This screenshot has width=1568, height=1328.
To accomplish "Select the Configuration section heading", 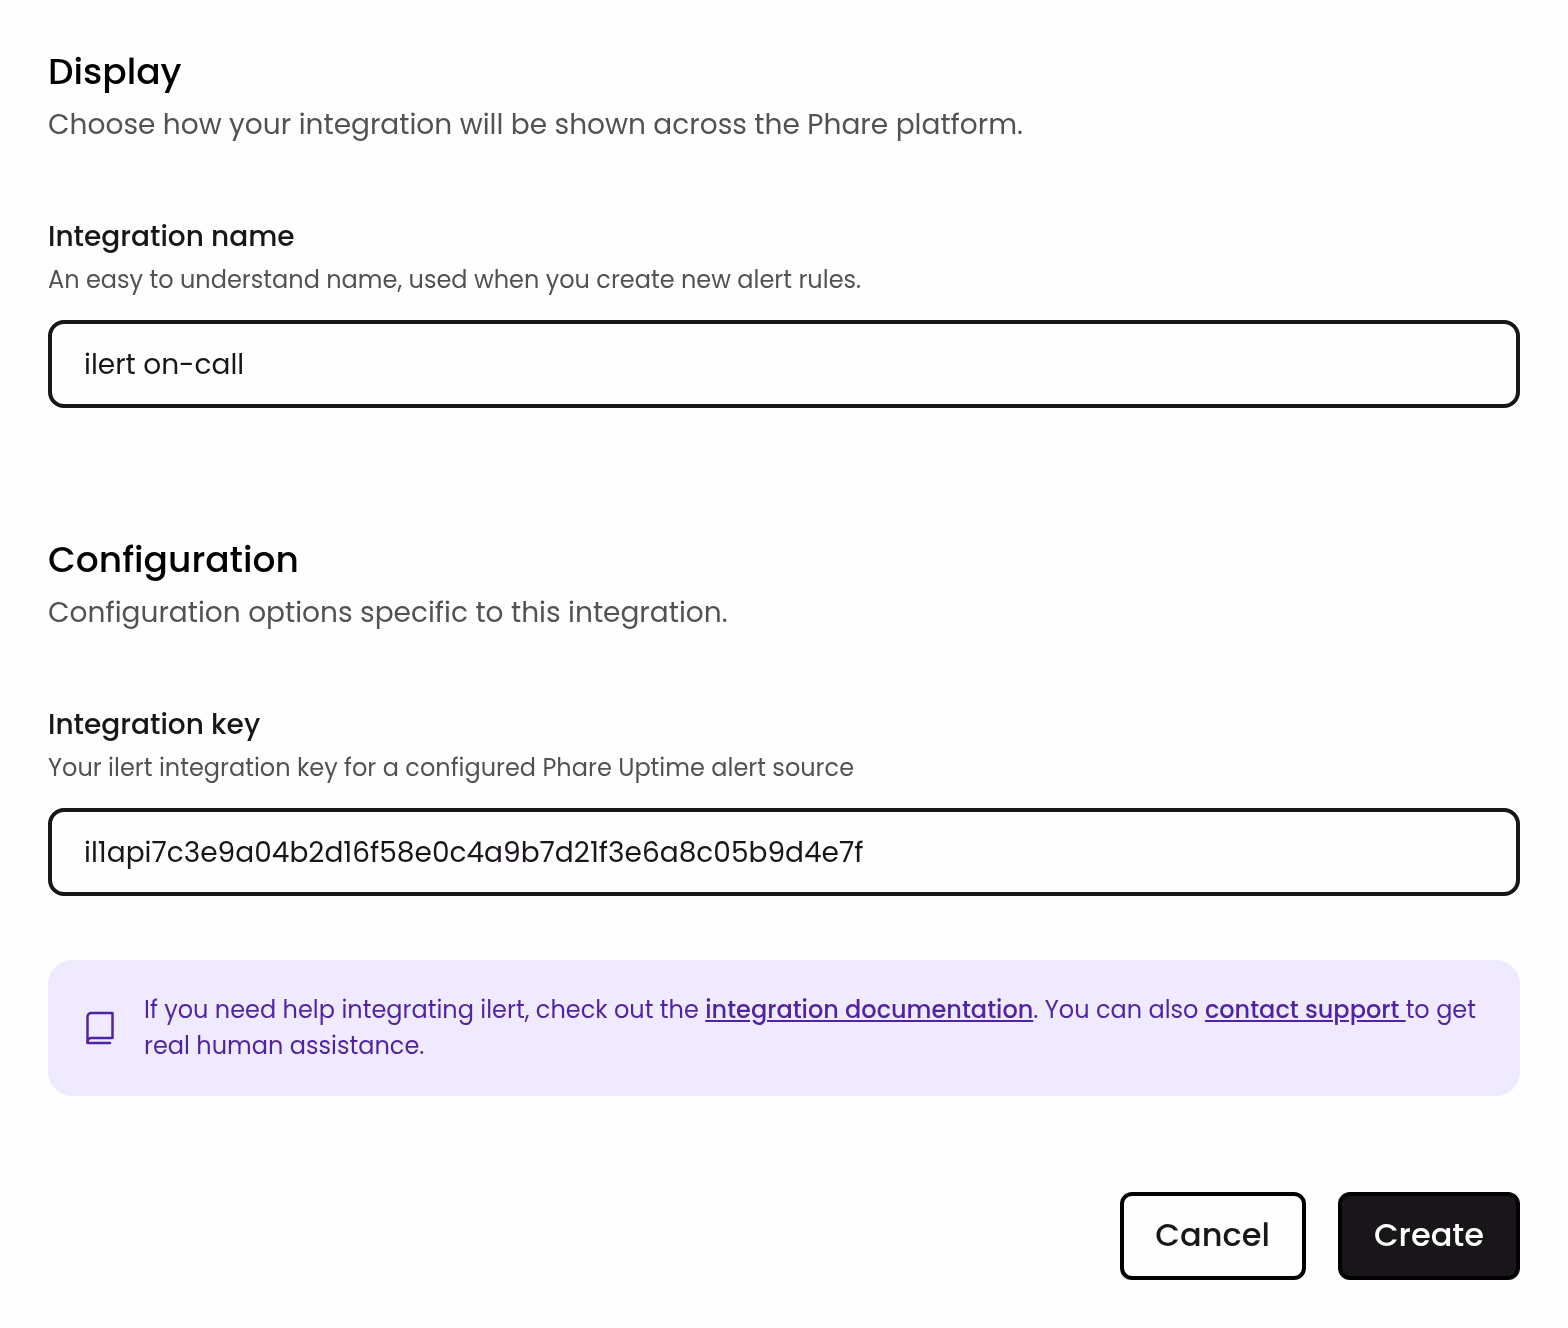I will coord(173,560).
